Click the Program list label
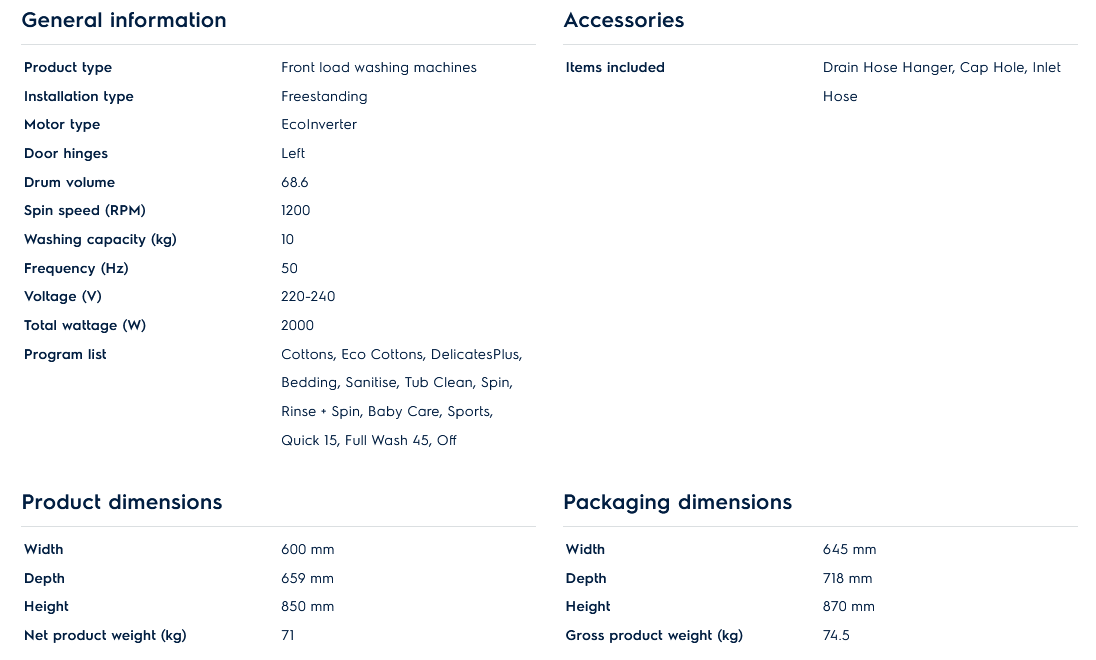The width and height of the screenshot is (1096, 660). [x=65, y=355]
